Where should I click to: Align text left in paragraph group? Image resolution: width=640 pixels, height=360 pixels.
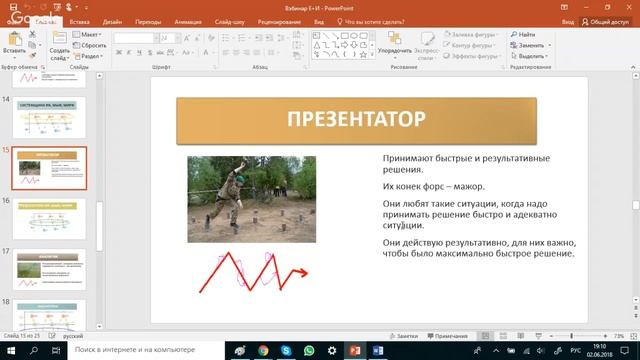[226, 53]
